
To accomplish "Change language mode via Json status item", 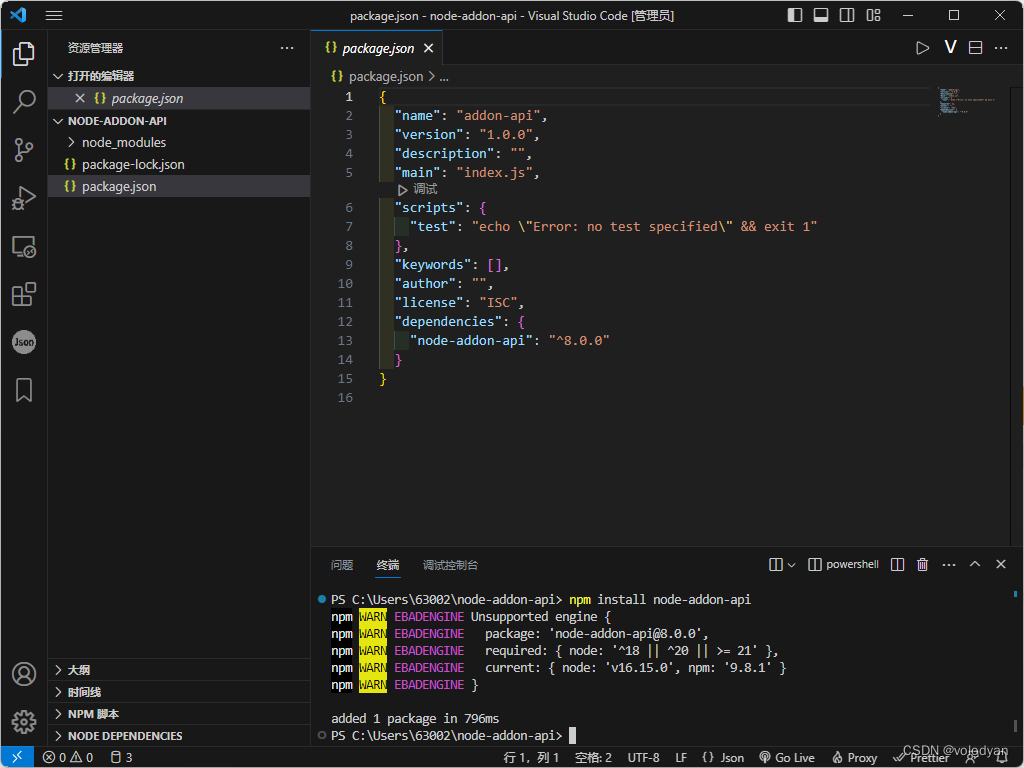I will click(724, 758).
